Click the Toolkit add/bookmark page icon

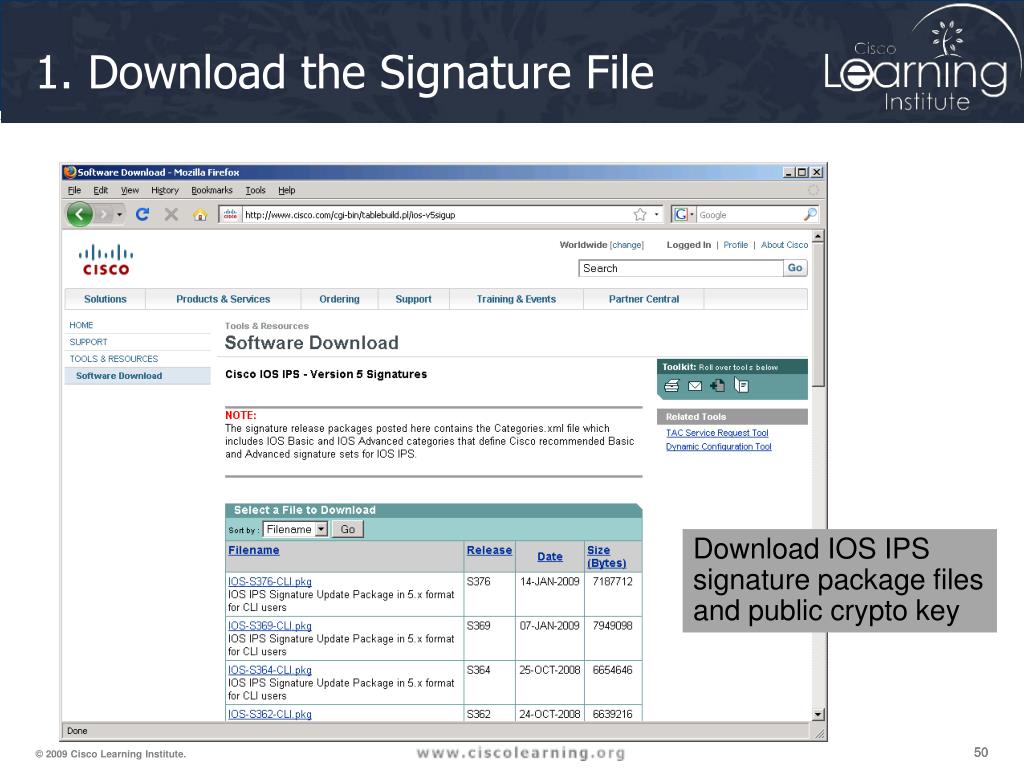pos(718,386)
